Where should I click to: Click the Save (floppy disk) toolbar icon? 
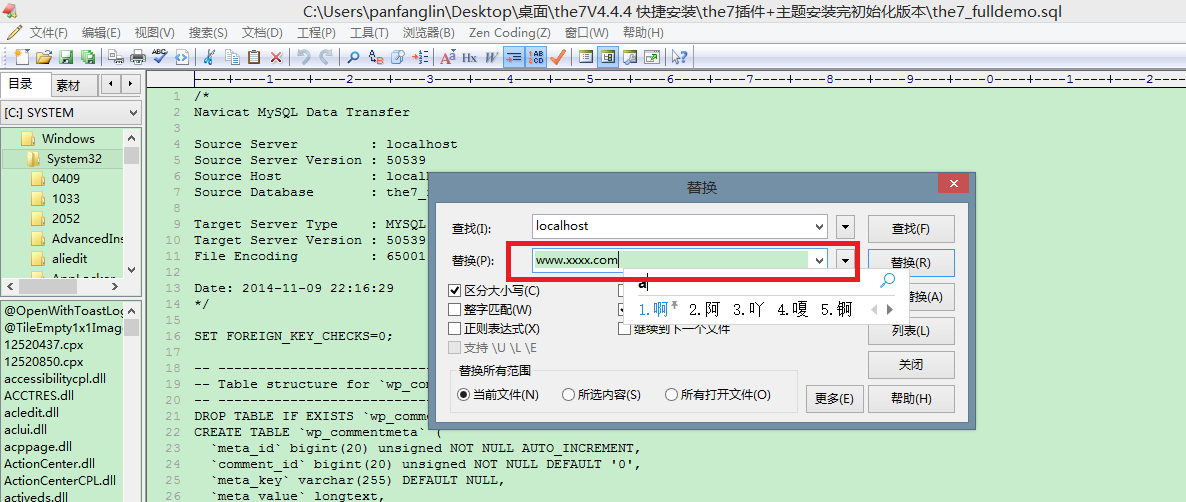point(66,57)
